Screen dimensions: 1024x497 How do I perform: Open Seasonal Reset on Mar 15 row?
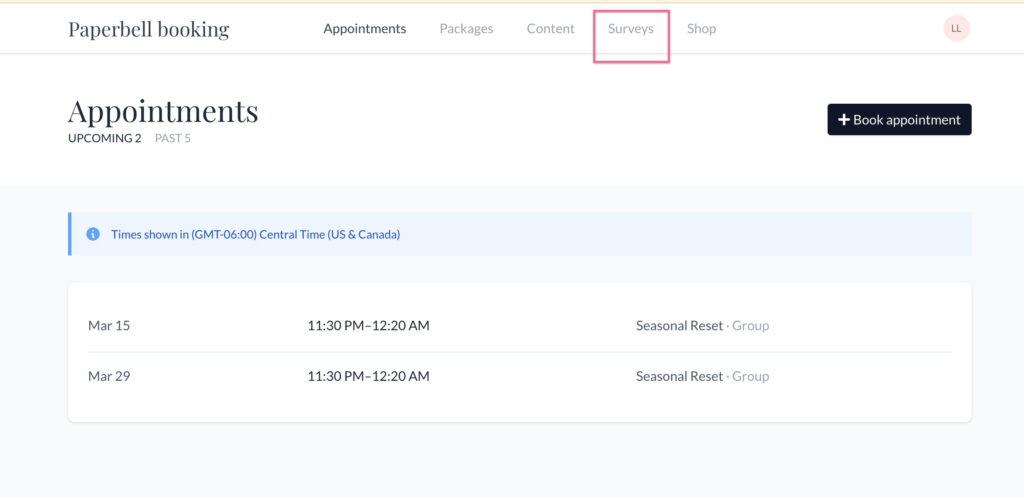[x=679, y=326]
